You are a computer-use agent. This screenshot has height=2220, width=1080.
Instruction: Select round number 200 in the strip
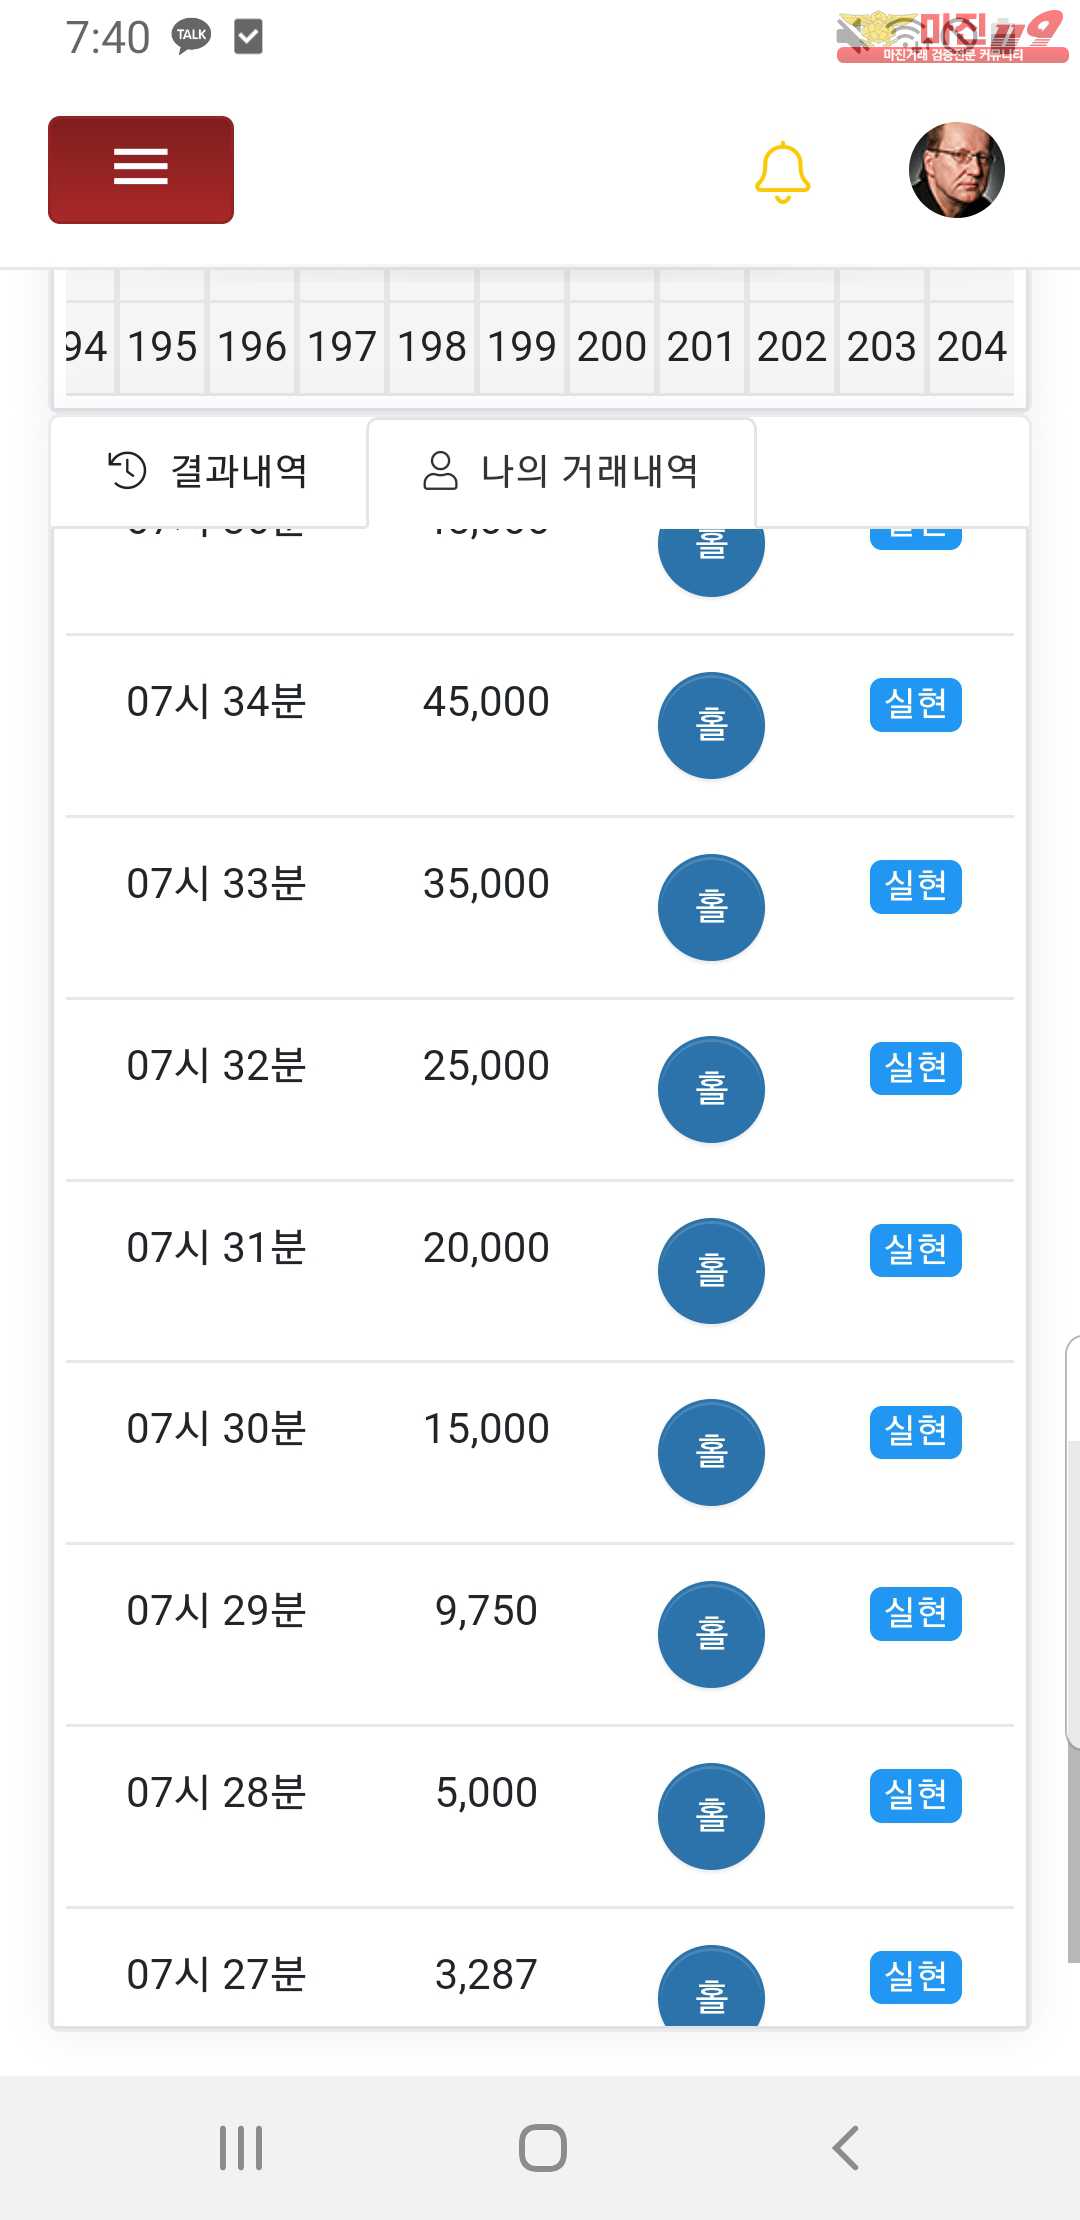(611, 347)
